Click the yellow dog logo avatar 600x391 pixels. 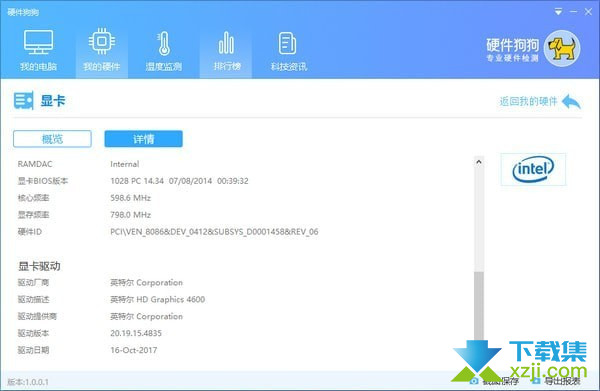(x=562, y=49)
